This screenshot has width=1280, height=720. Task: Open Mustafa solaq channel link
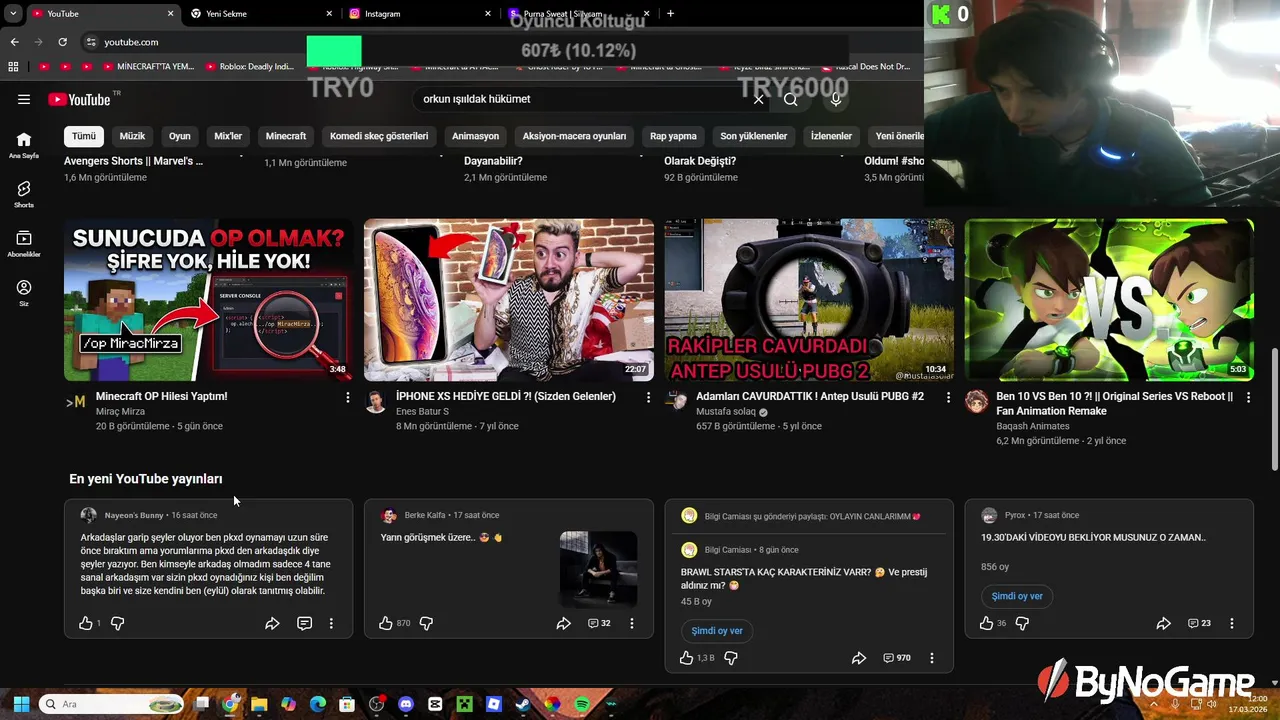pyautogui.click(x=726, y=411)
